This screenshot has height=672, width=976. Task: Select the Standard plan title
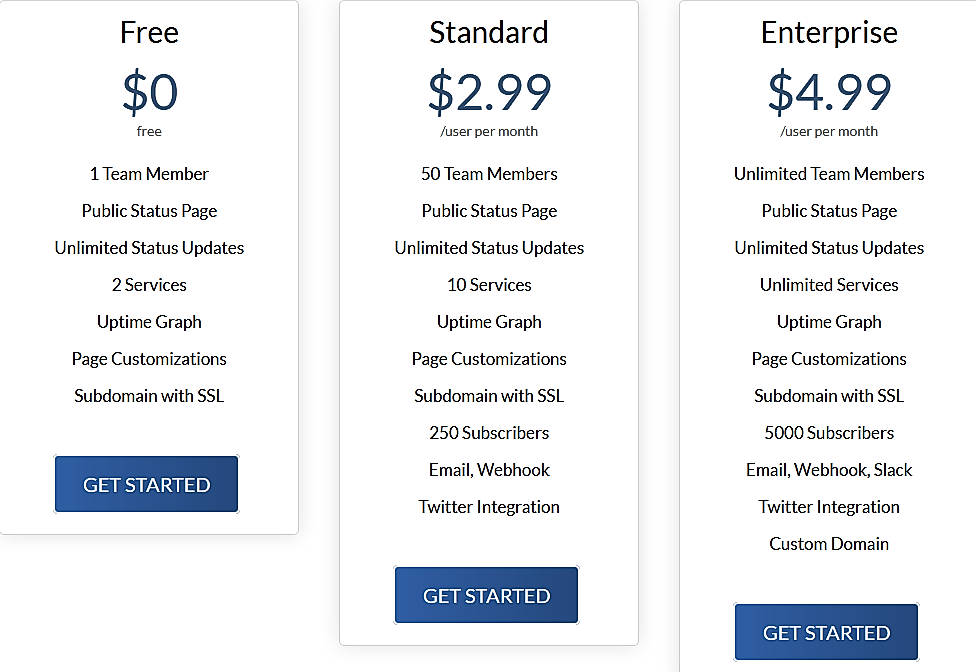tap(488, 32)
